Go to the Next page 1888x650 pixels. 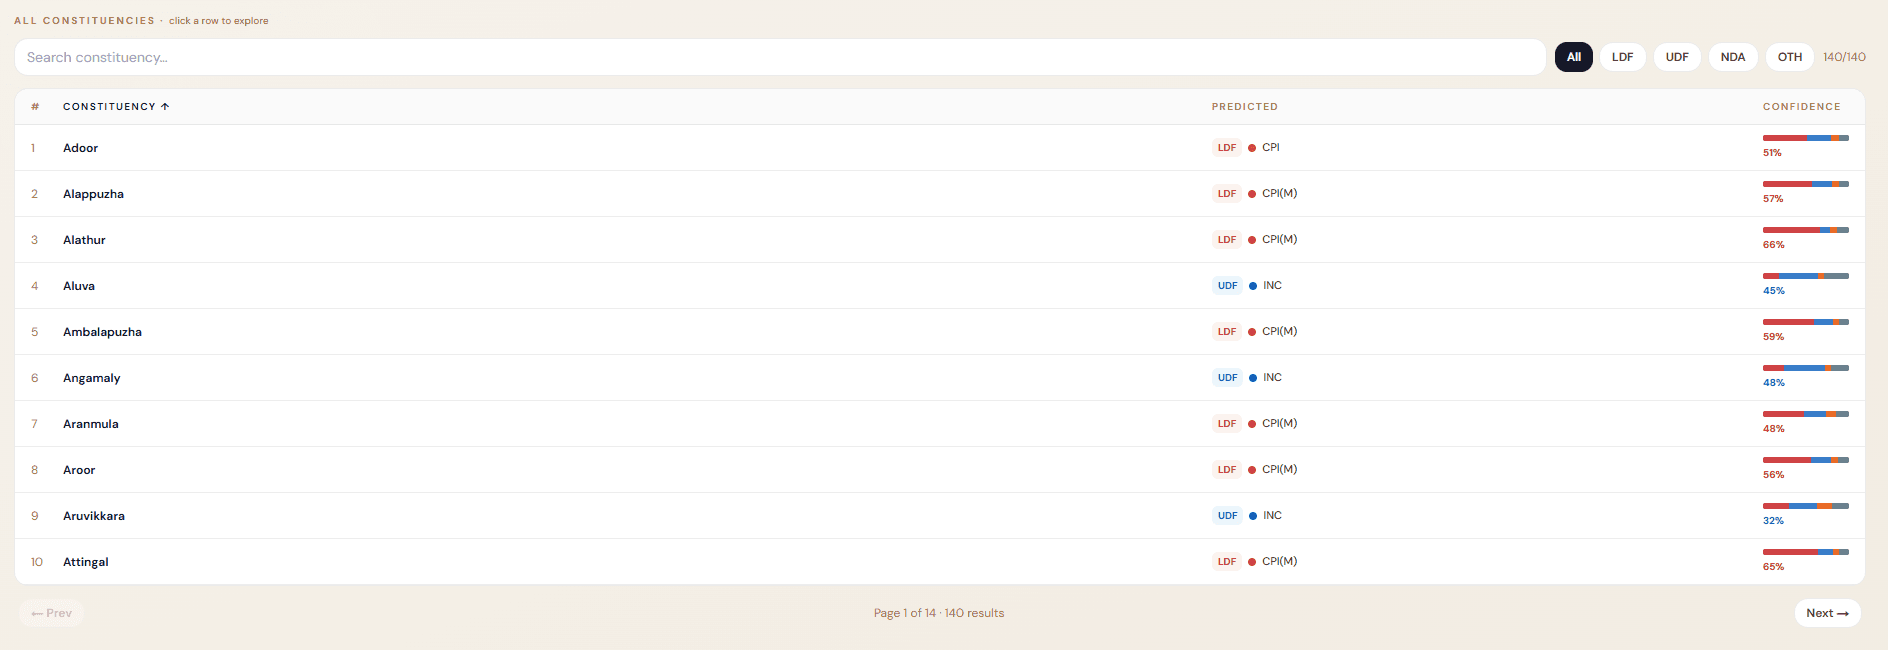pos(1827,613)
